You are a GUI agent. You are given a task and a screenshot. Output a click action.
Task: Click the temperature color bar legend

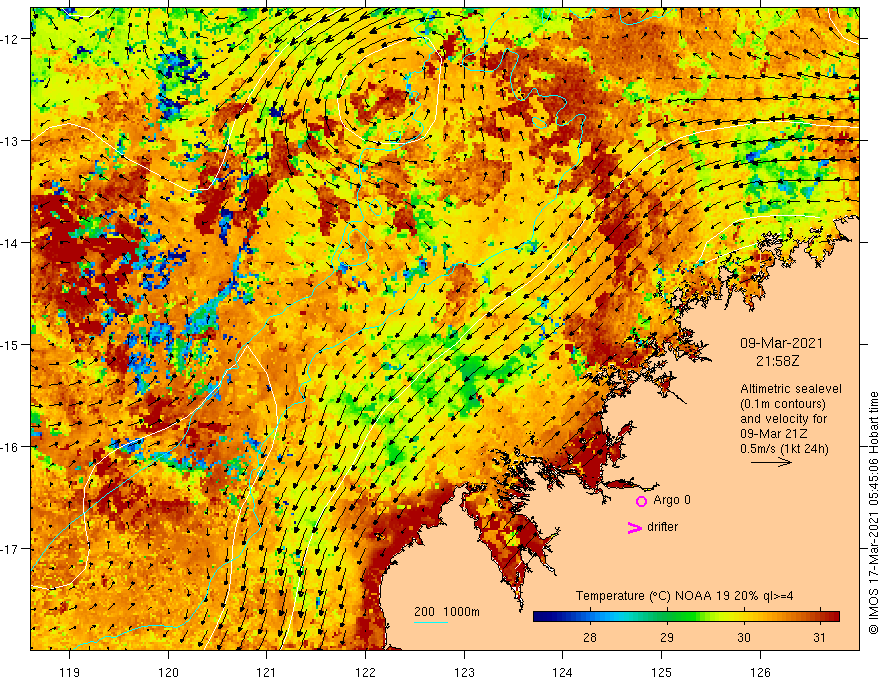click(x=686, y=617)
